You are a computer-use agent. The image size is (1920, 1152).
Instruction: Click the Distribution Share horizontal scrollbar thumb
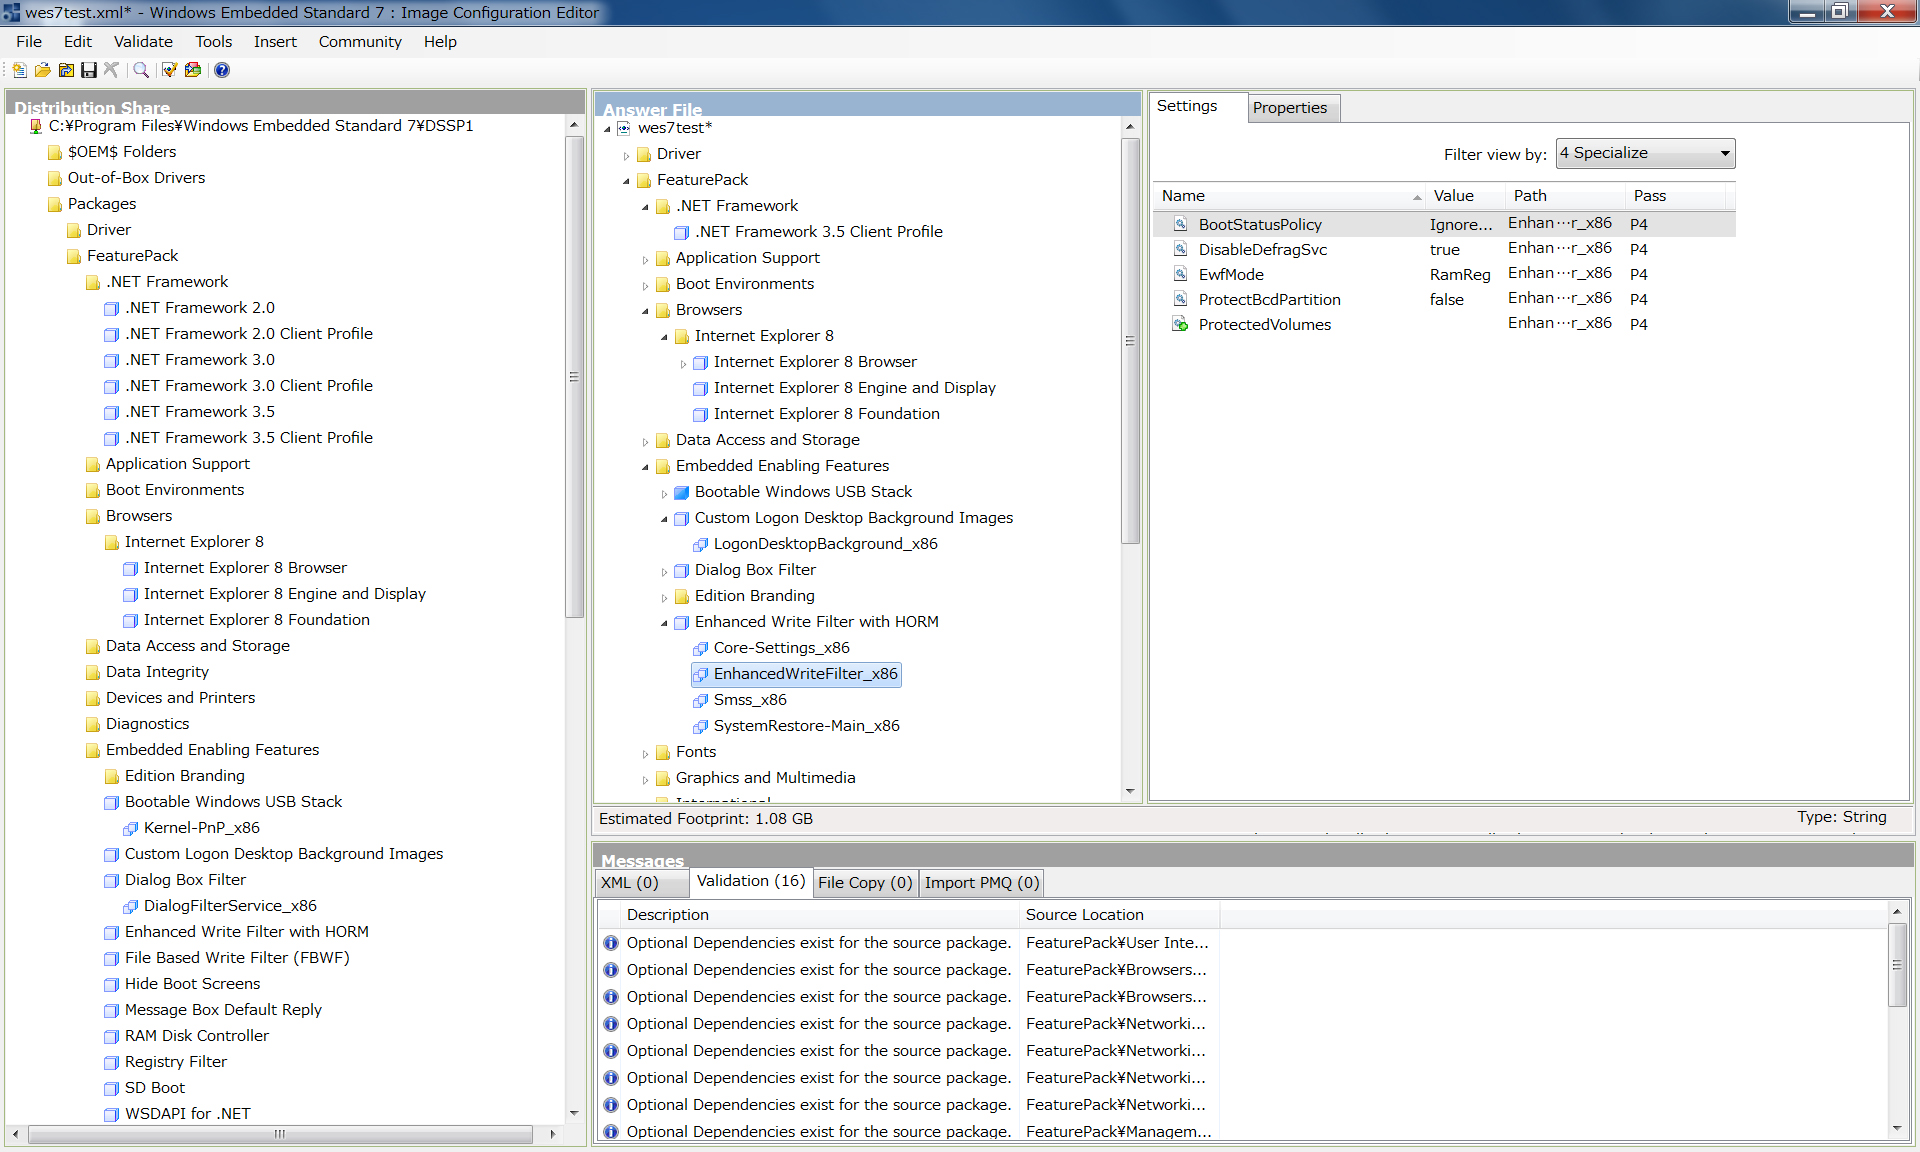(280, 1134)
